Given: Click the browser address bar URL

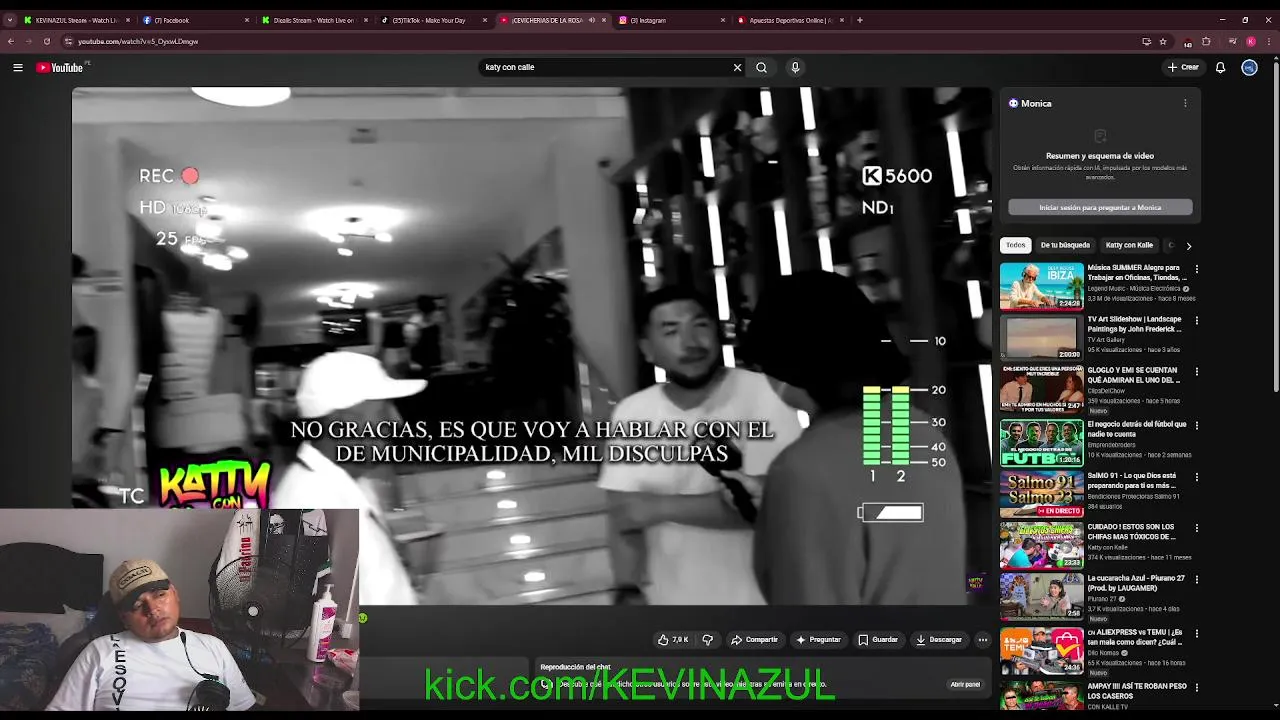Looking at the screenshot, I should point(138,41).
